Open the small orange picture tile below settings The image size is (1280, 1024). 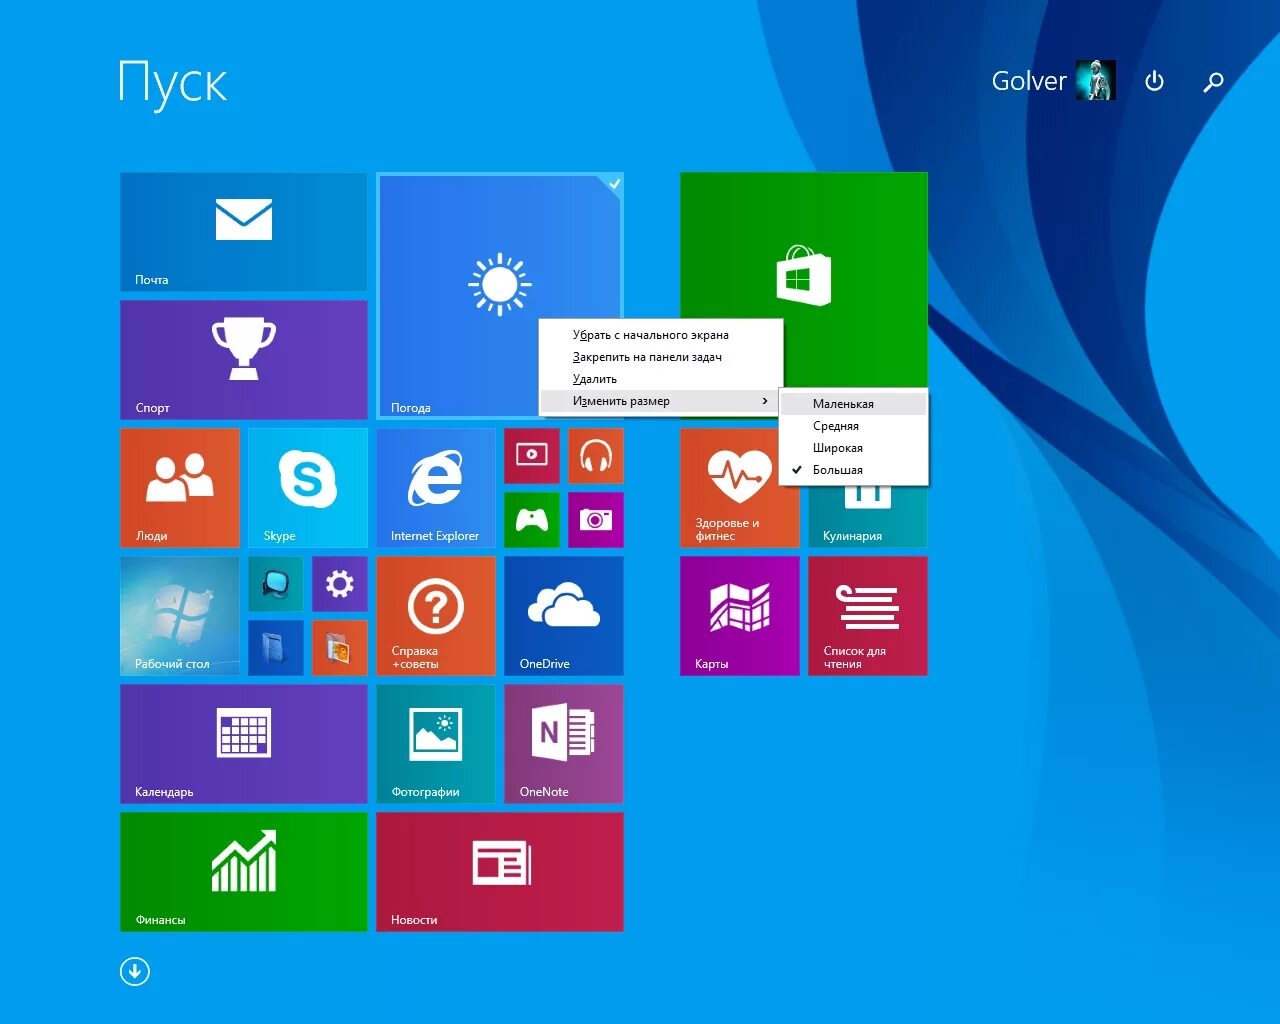click(x=340, y=648)
